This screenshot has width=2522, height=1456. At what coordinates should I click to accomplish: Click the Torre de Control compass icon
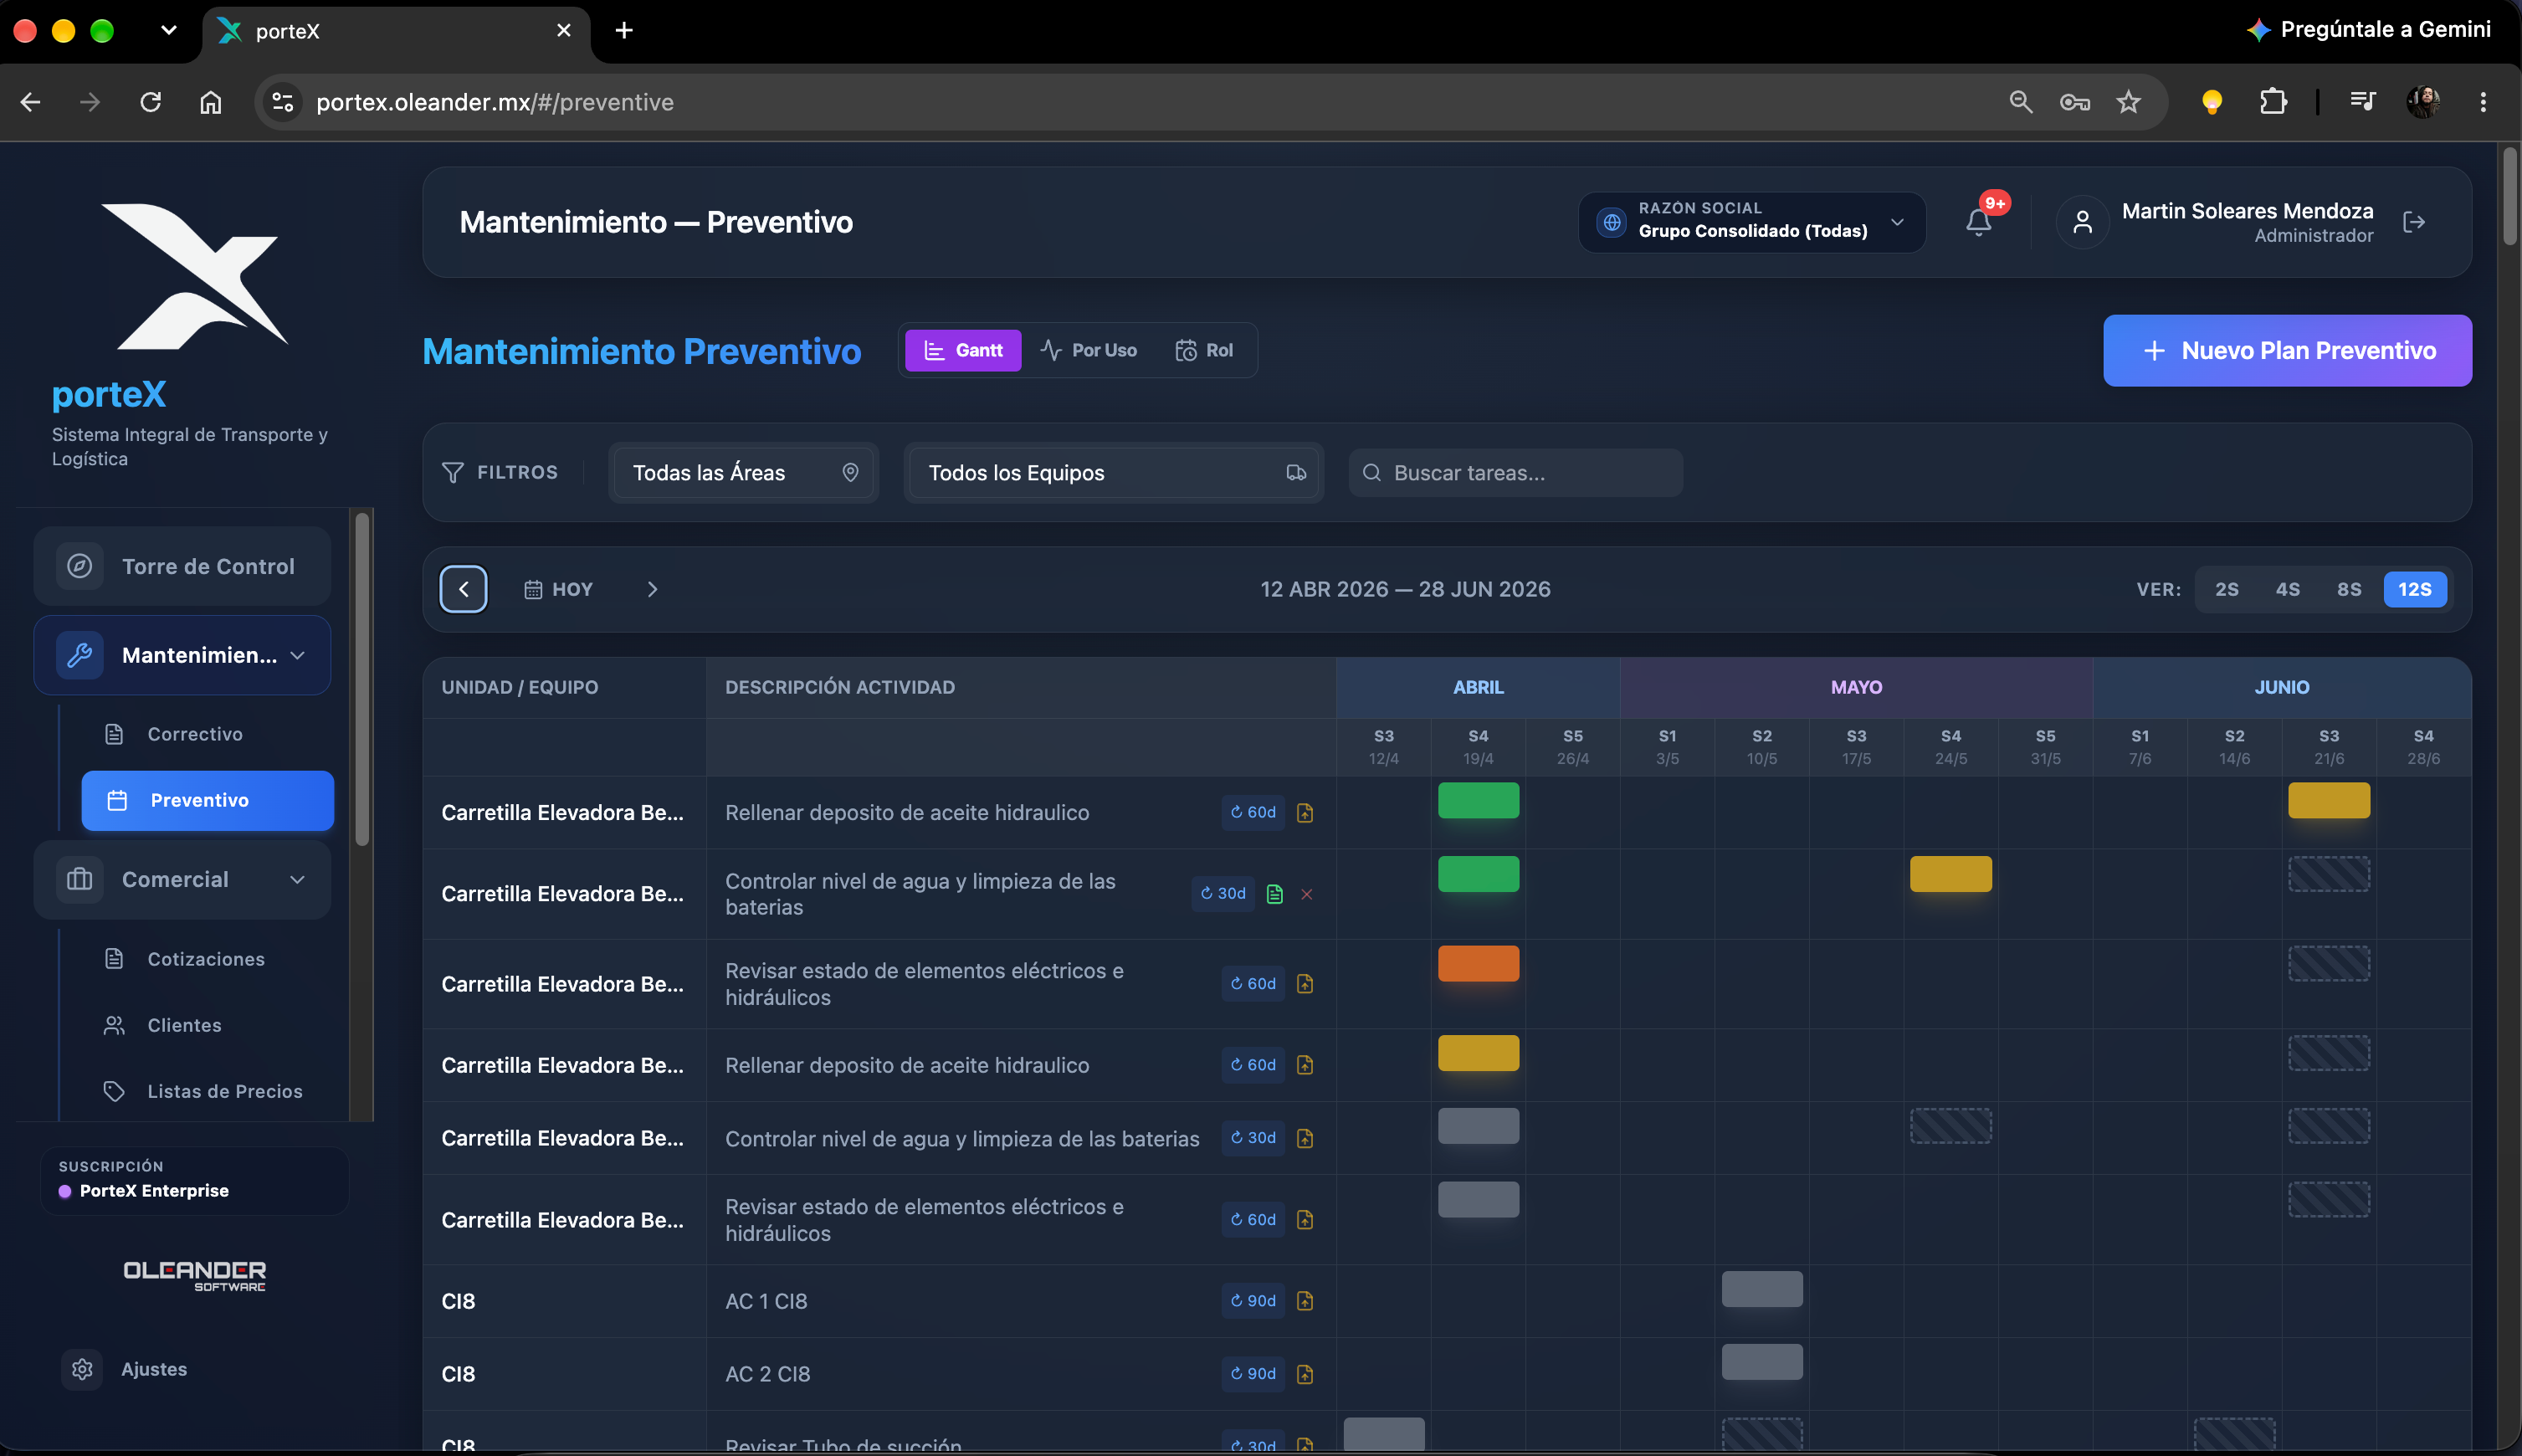click(x=80, y=566)
